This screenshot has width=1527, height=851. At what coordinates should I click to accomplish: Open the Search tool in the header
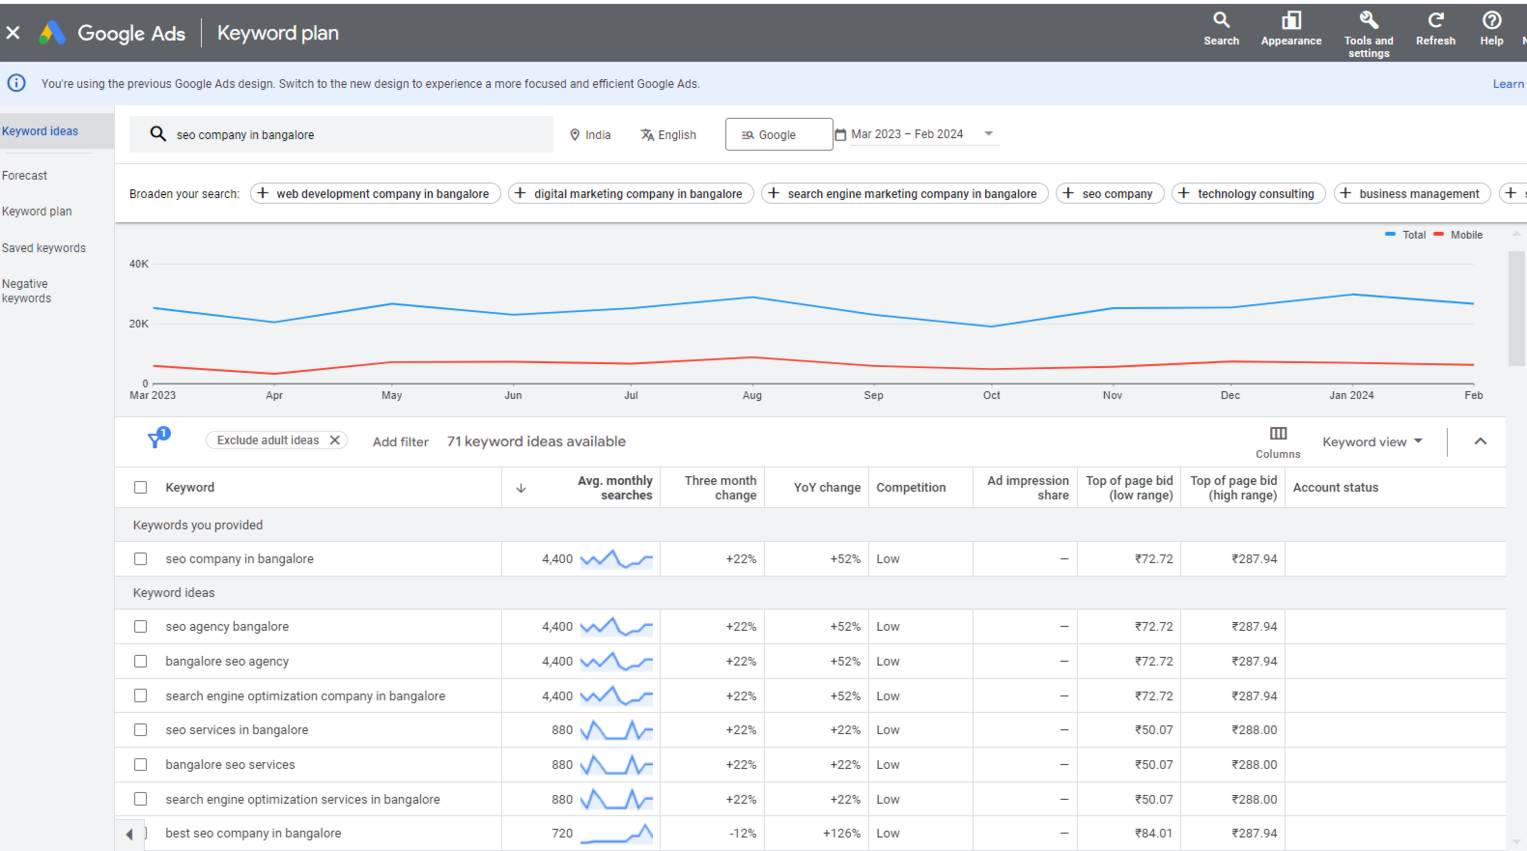[1221, 29]
